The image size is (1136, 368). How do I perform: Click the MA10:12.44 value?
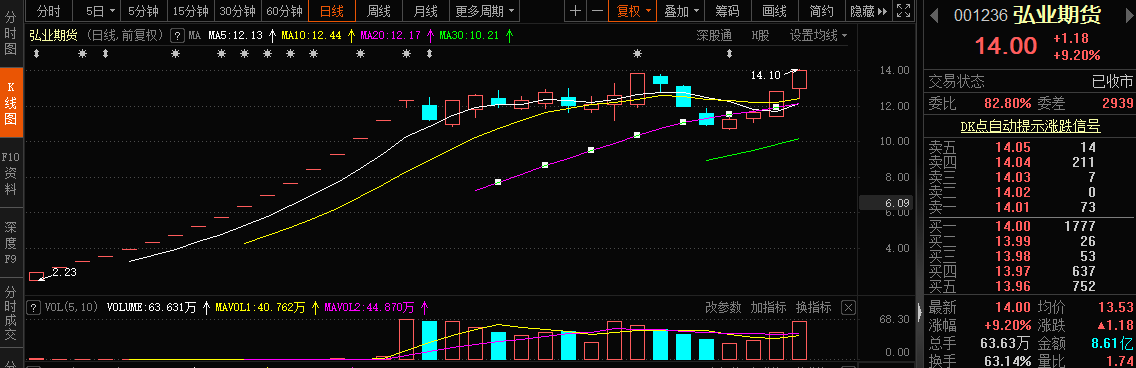(x=311, y=35)
